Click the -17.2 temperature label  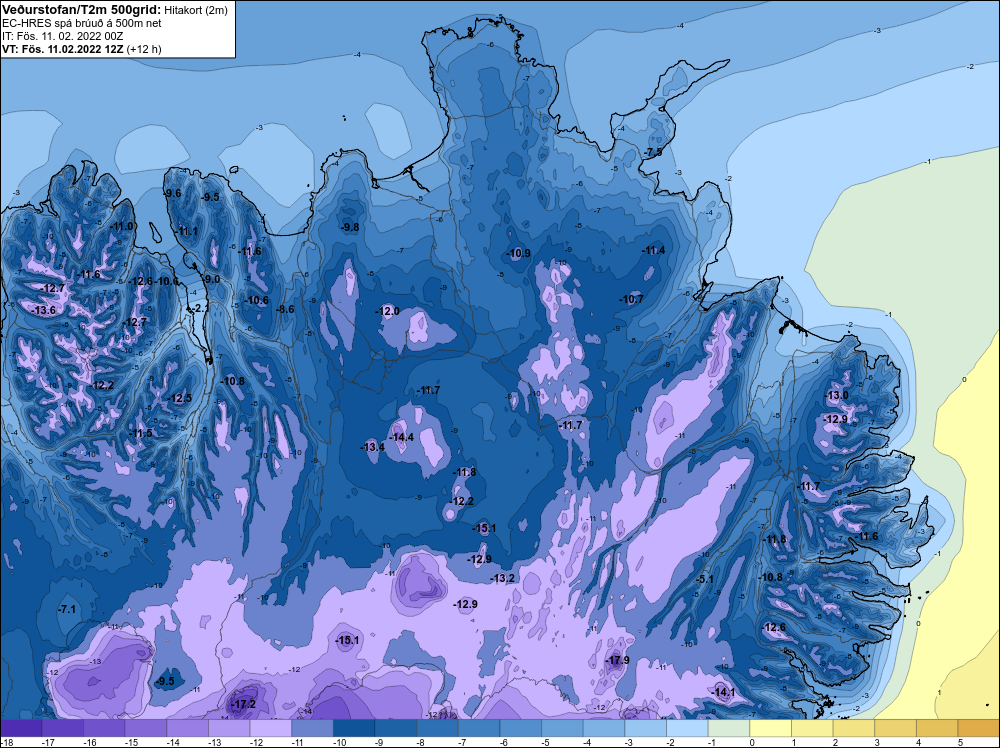tap(244, 705)
